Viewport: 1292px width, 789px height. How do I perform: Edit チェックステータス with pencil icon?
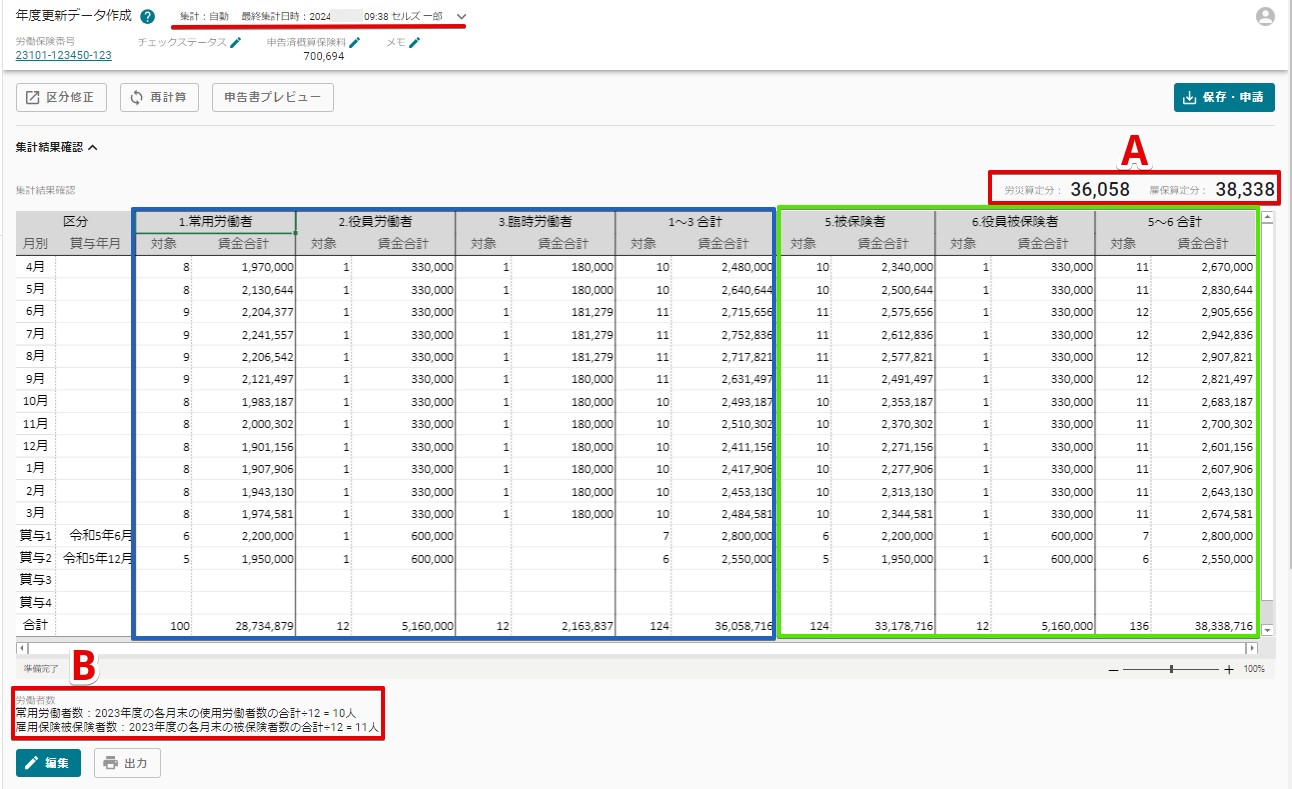click(x=236, y=42)
